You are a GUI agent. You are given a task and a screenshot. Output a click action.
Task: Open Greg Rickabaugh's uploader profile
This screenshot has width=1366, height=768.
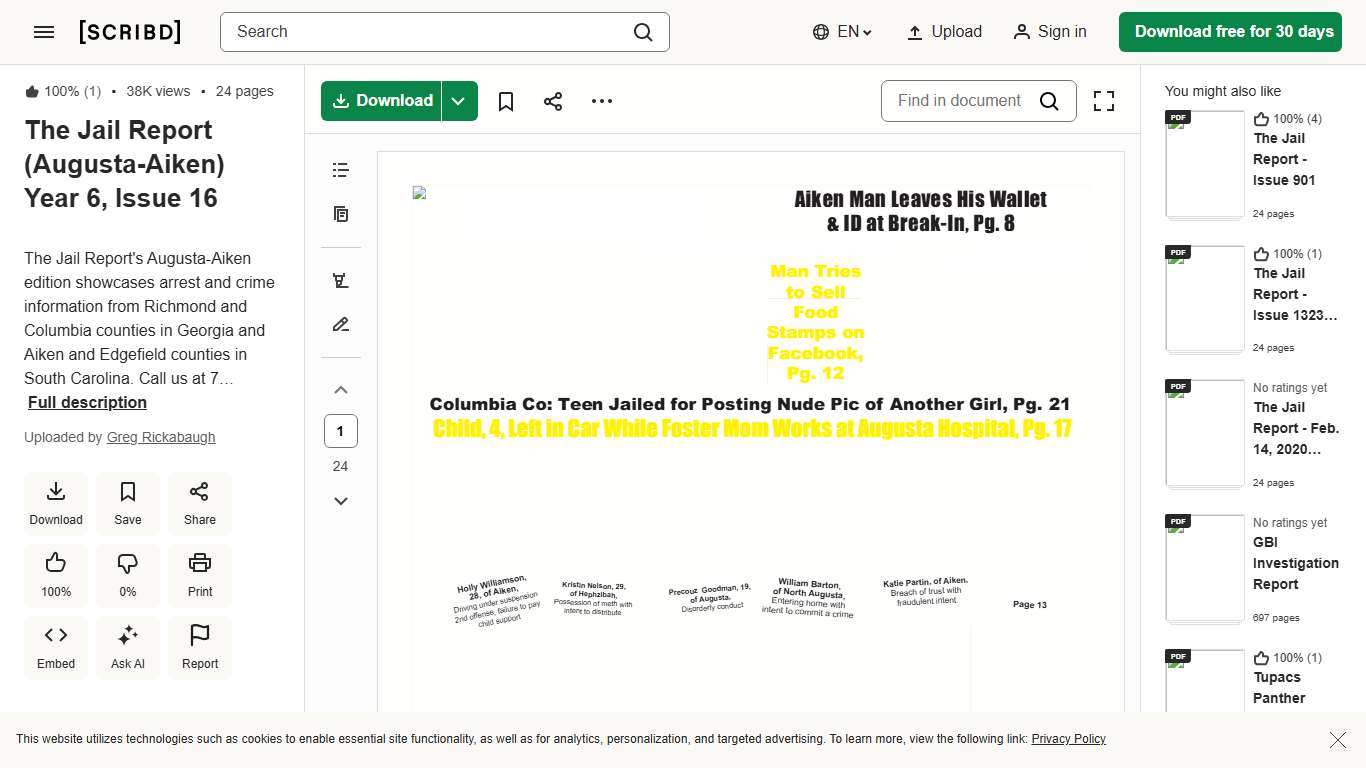coord(161,437)
